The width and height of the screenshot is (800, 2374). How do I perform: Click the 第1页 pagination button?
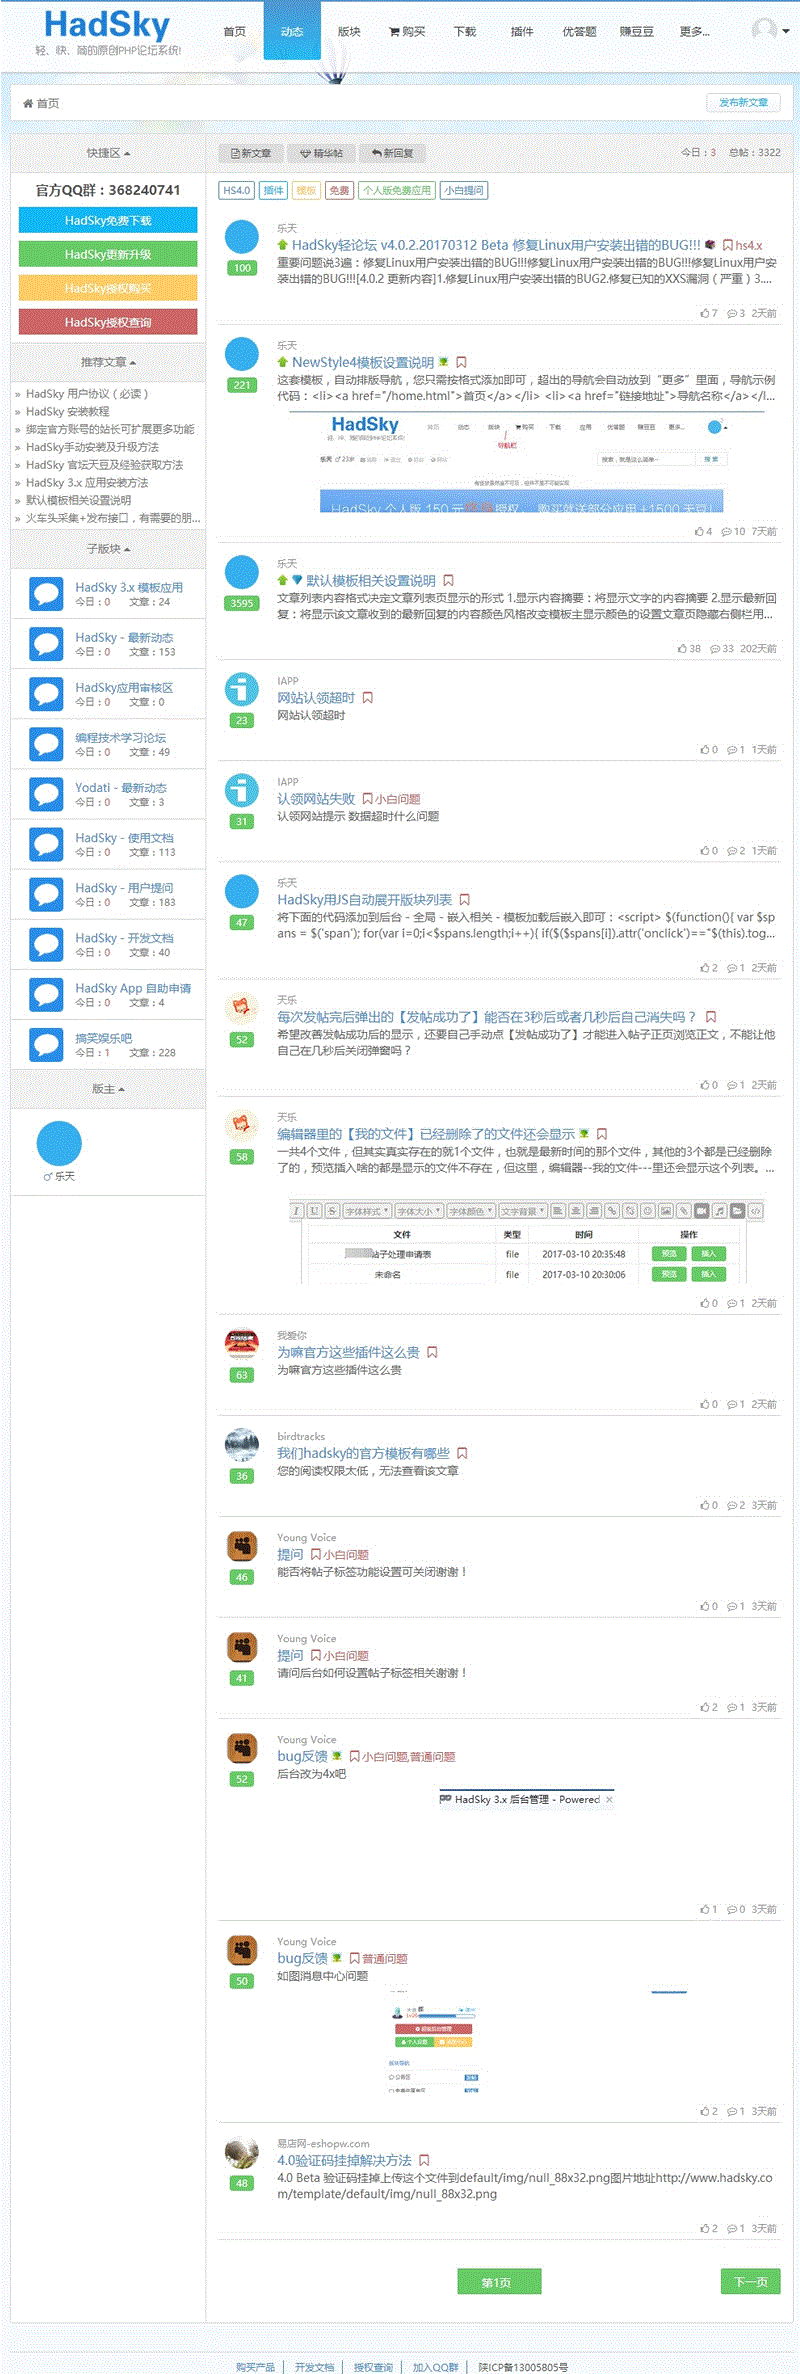pos(499,2281)
